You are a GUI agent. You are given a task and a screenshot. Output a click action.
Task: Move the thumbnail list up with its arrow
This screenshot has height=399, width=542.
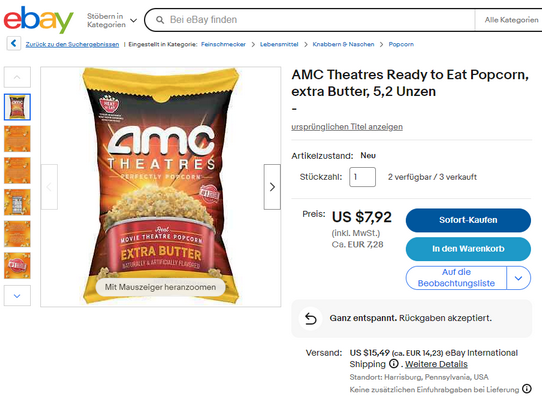(x=17, y=77)
